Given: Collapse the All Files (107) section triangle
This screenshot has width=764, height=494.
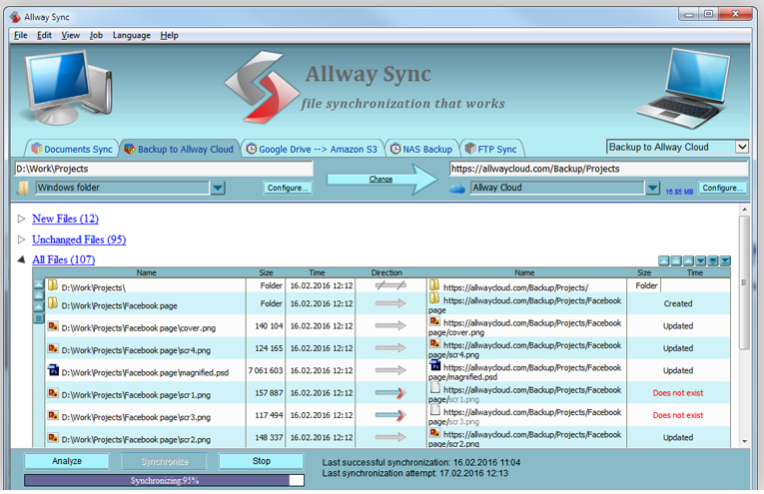Looking at the screenshot, I should click(x=21, y=260).
